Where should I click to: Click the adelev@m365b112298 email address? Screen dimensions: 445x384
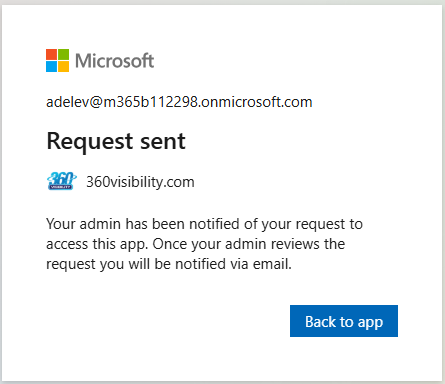179,102
